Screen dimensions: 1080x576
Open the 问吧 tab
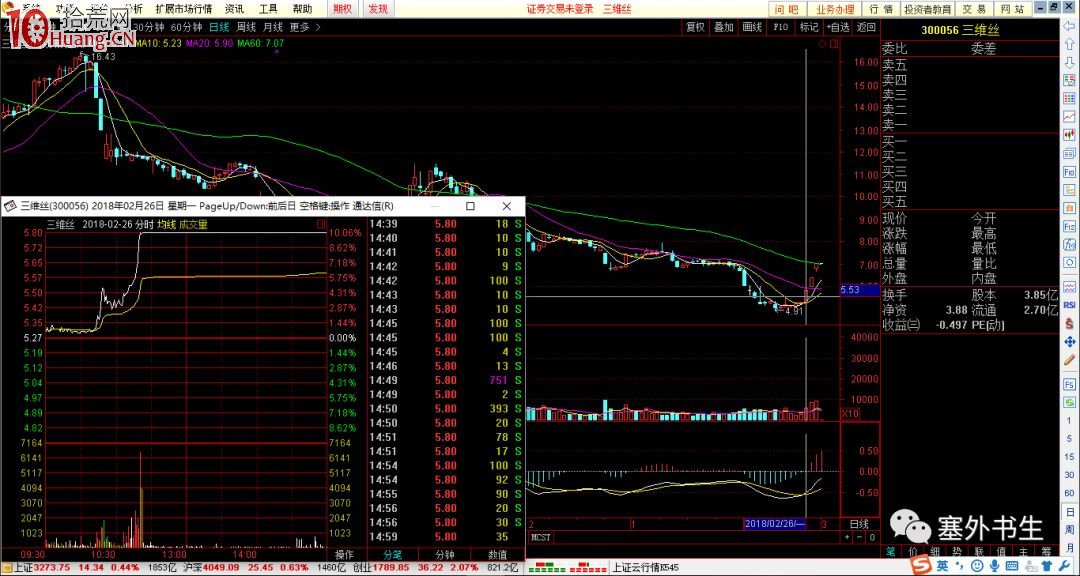(x=787, y=9)
